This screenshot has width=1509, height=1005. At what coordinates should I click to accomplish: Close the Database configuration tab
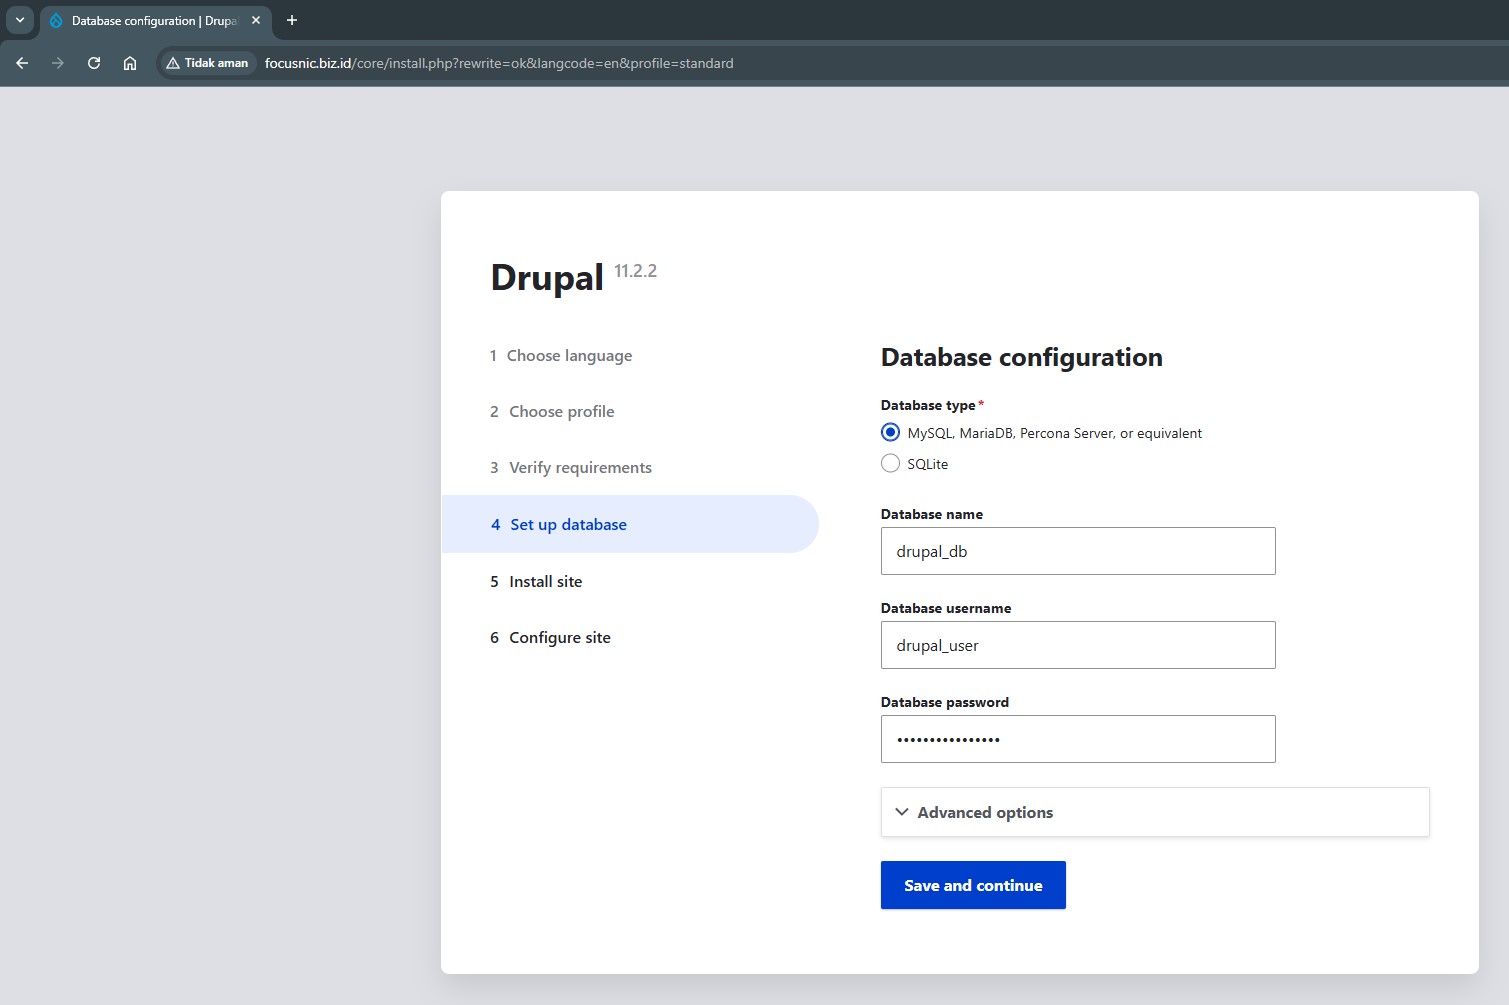(256, 20)
